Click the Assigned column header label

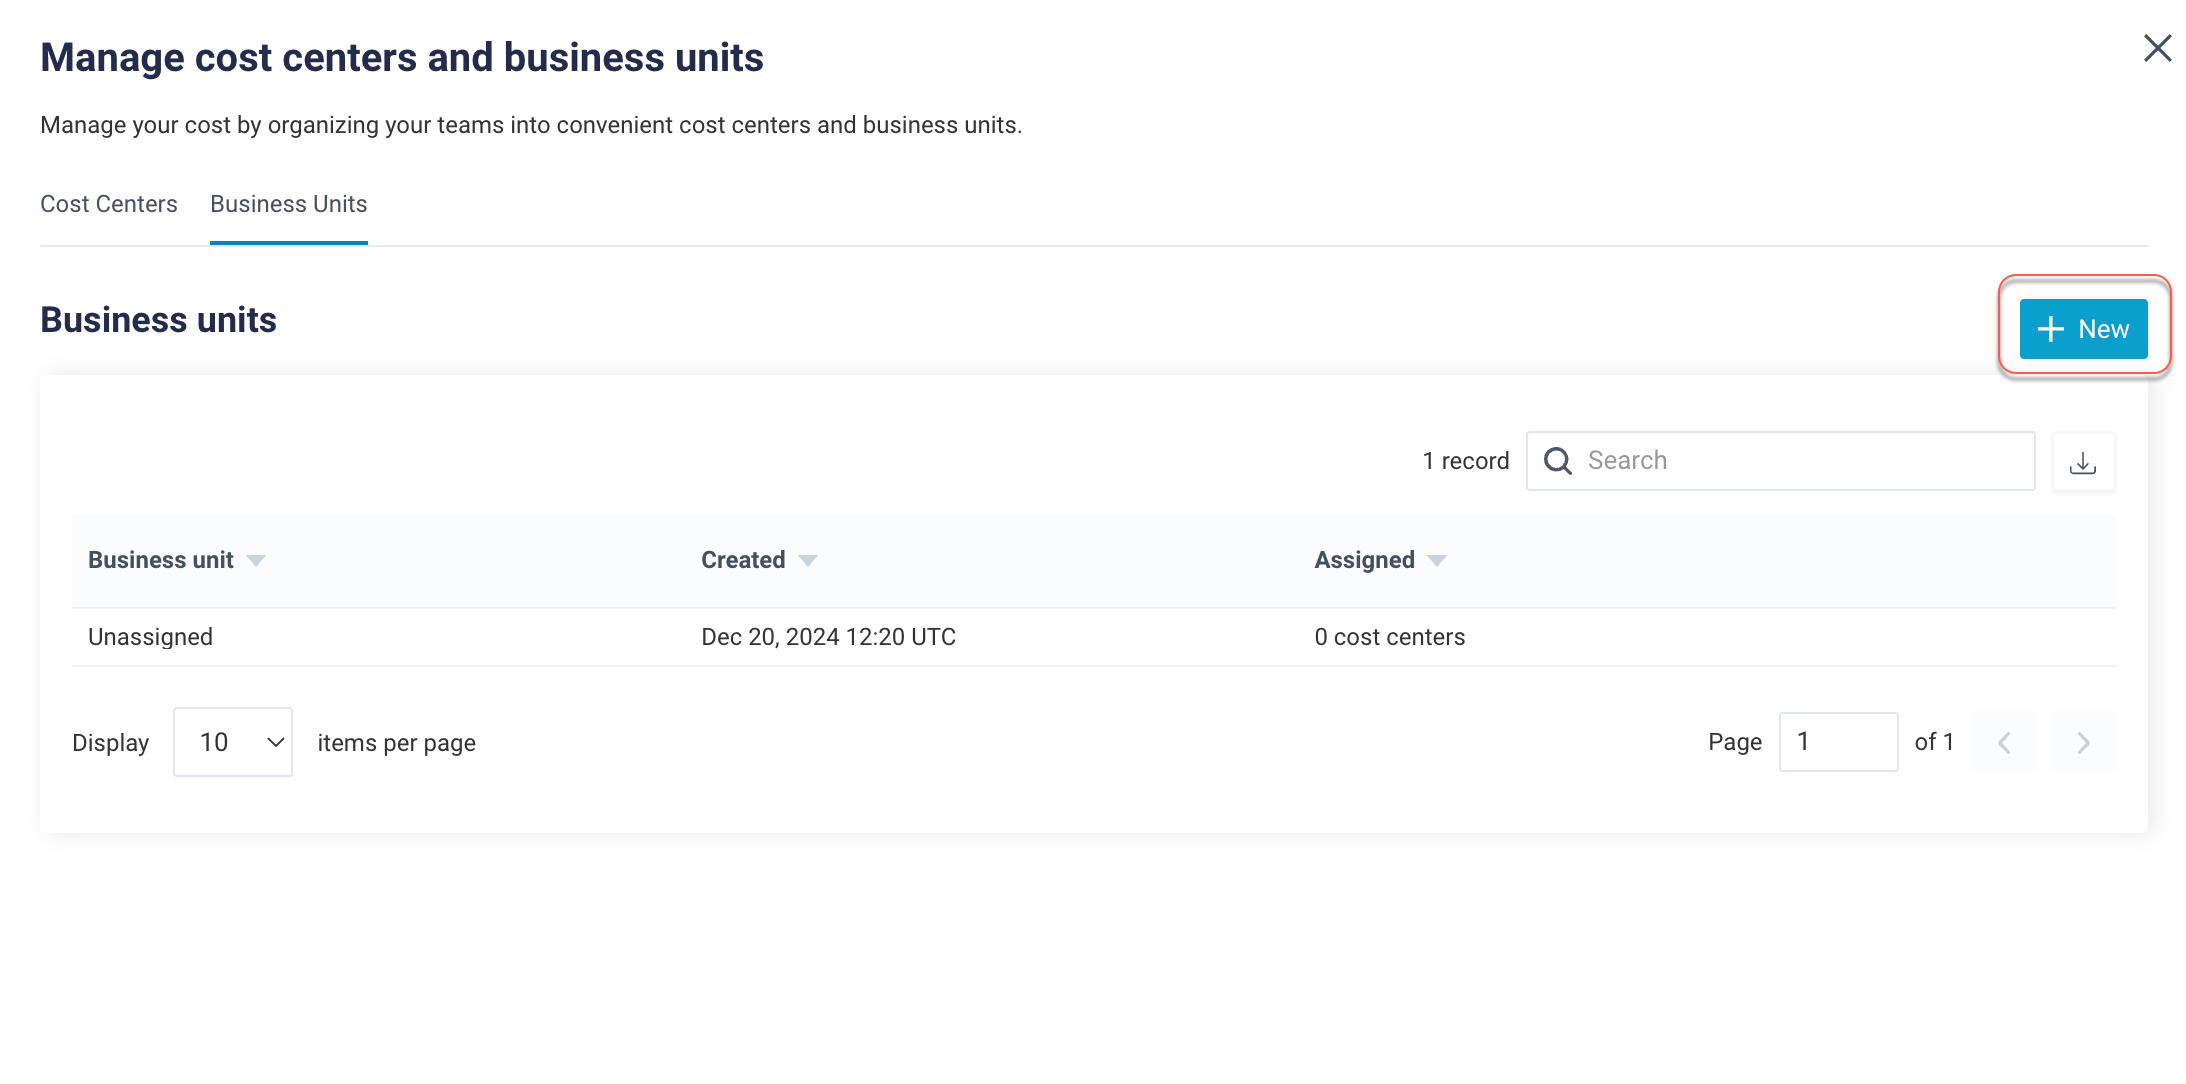[x=1364, y=560]
